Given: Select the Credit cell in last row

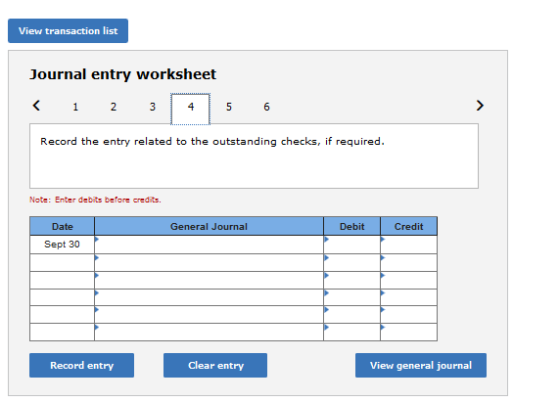Looking at the screenshot, I should [x=409, y=332].
